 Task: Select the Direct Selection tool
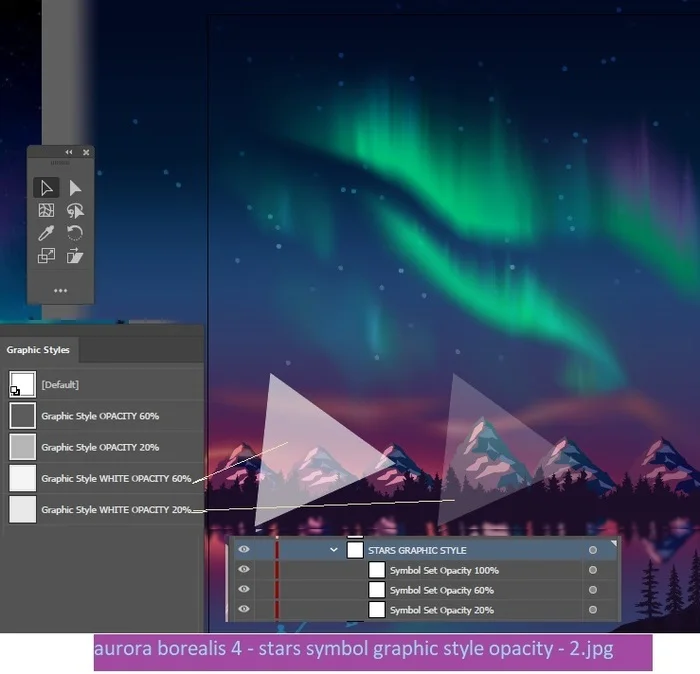[x=75, y=188]
